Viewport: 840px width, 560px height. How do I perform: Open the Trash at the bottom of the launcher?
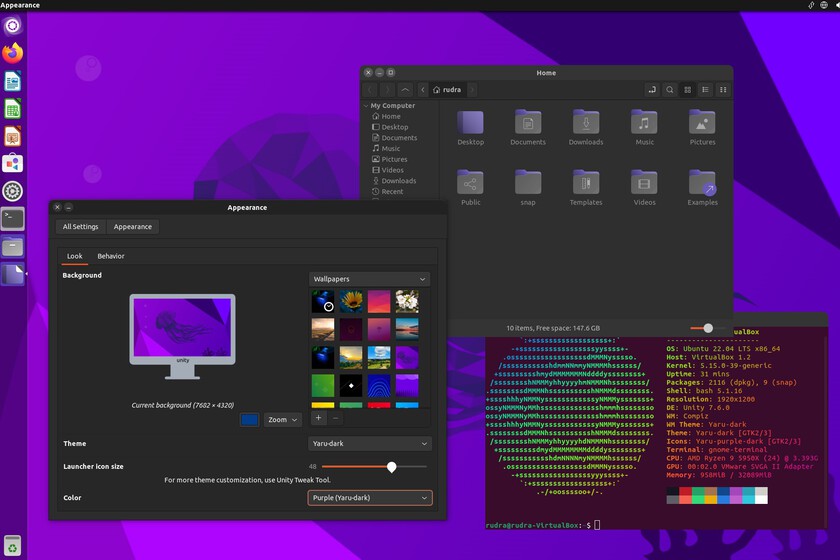[x=12, y=547]
